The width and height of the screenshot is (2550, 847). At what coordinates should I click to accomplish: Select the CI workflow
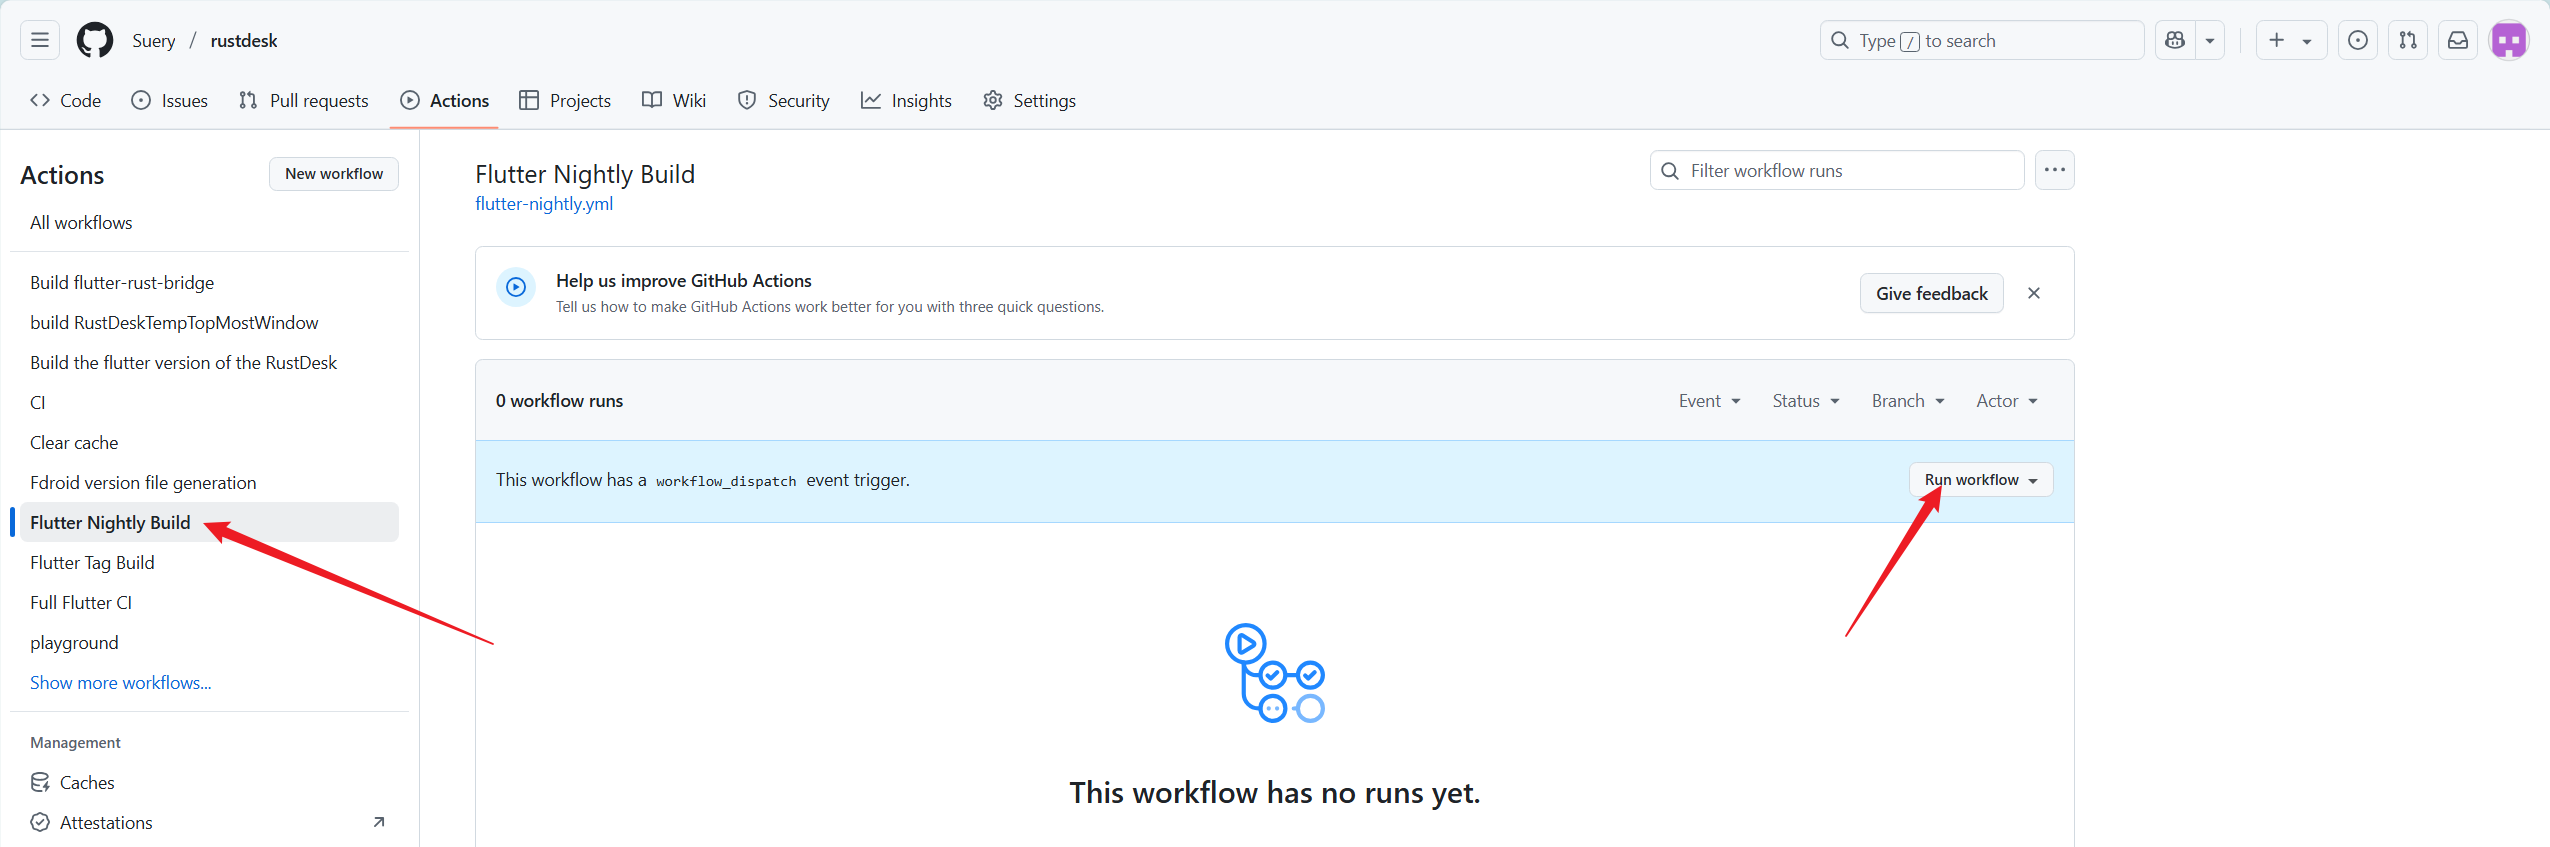click(x=209, y=402)
